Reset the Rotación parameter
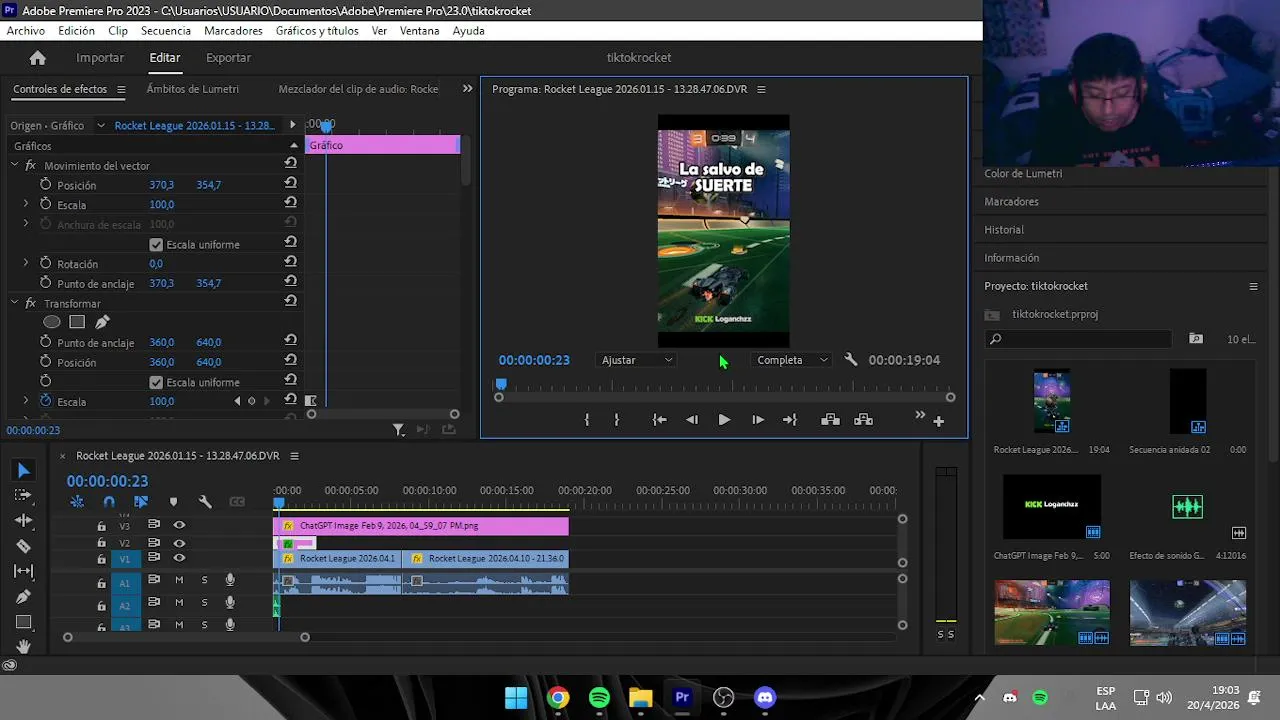1280x720 pixels. click(x=290, y=263)
